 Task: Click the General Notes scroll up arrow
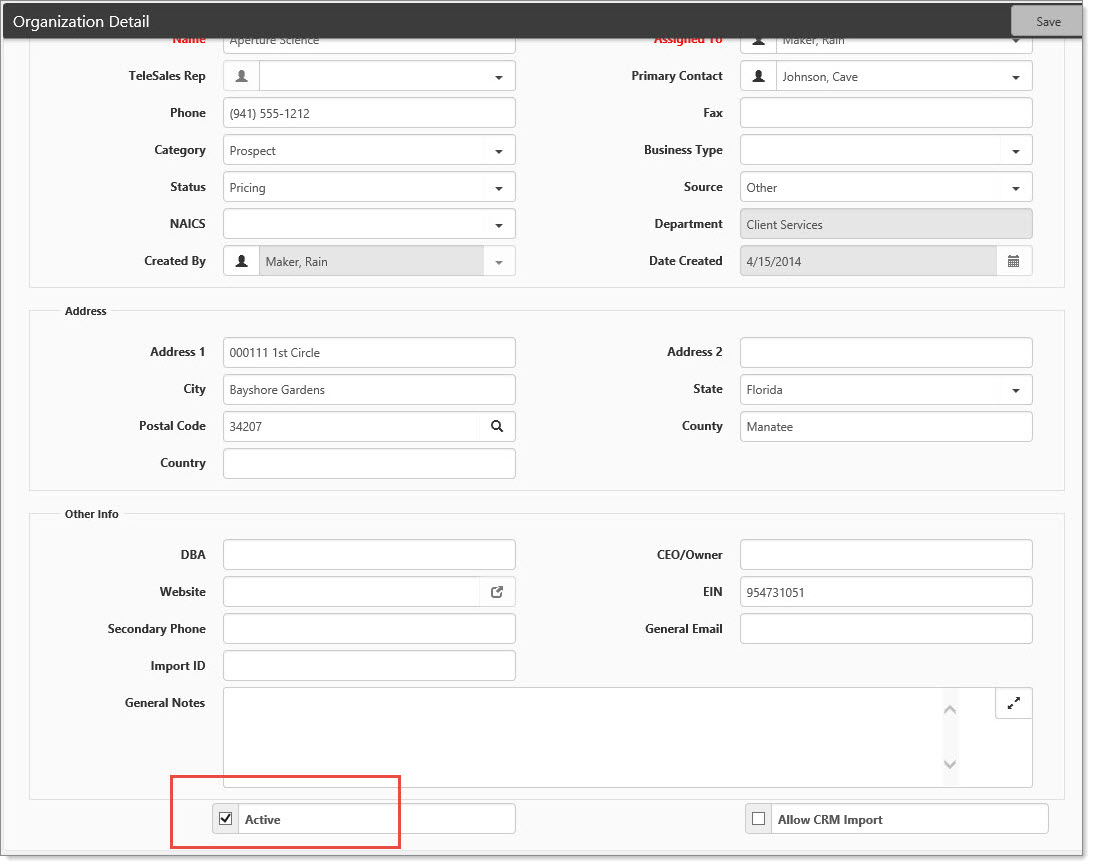(949, 709)
